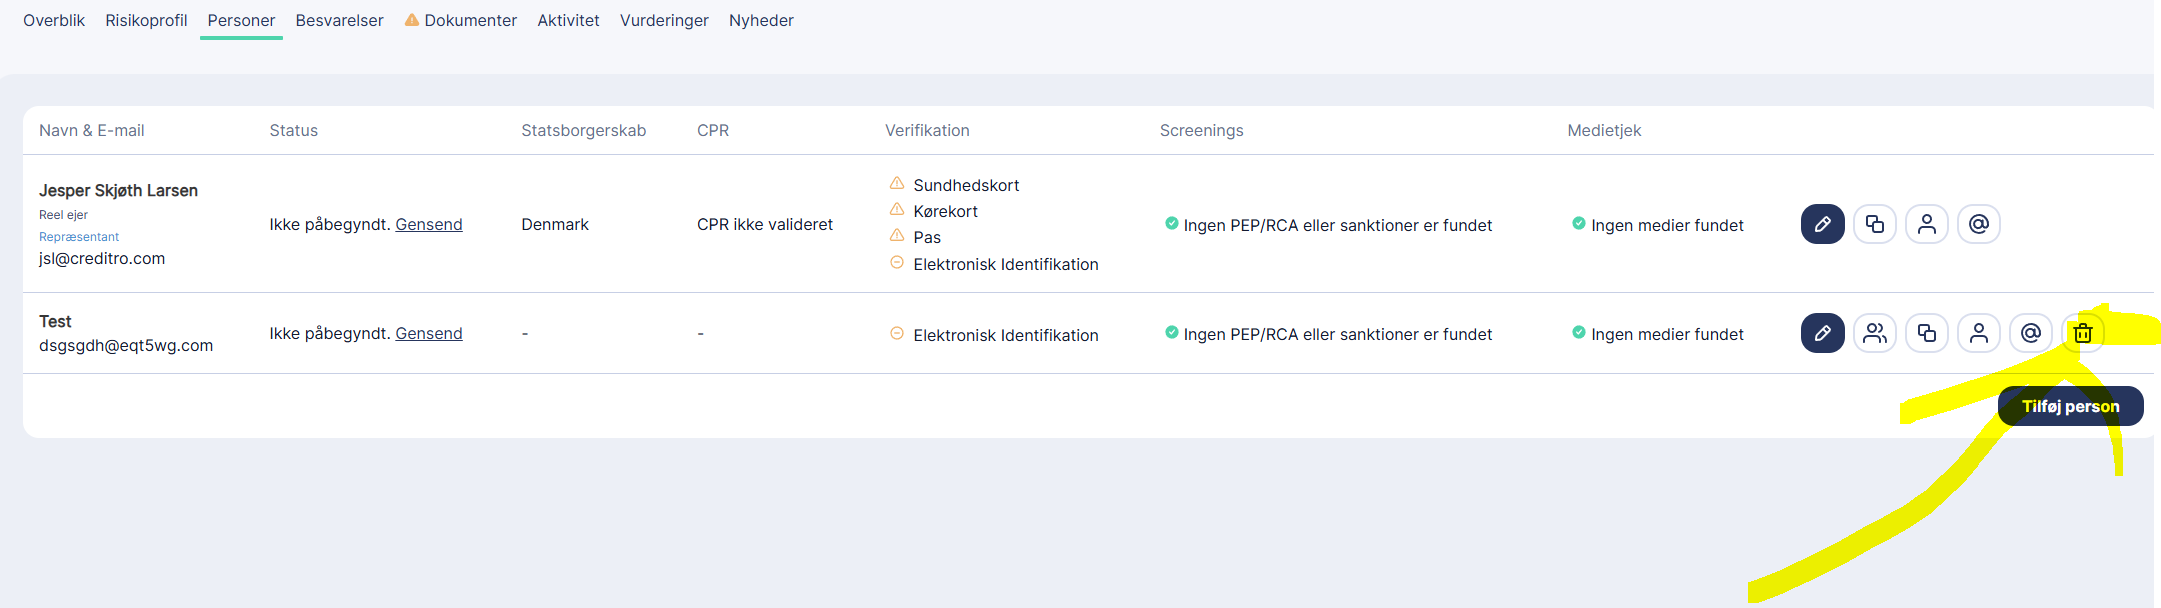Click the Tilføj person button
This screenshot has height=608, width=2161.
[x=2070, y=406]
